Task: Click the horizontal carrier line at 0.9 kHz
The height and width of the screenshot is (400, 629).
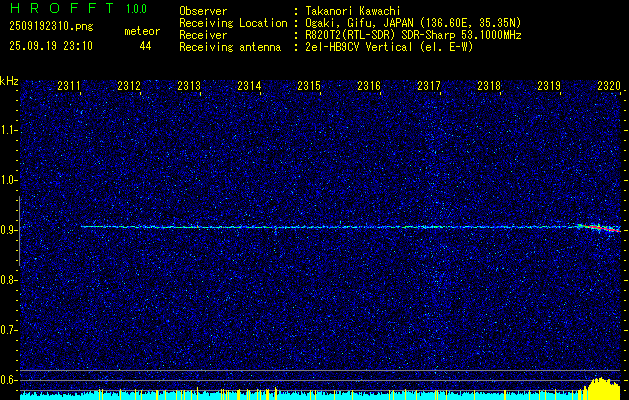Action: pyautogui.click(x=329, y=227)
